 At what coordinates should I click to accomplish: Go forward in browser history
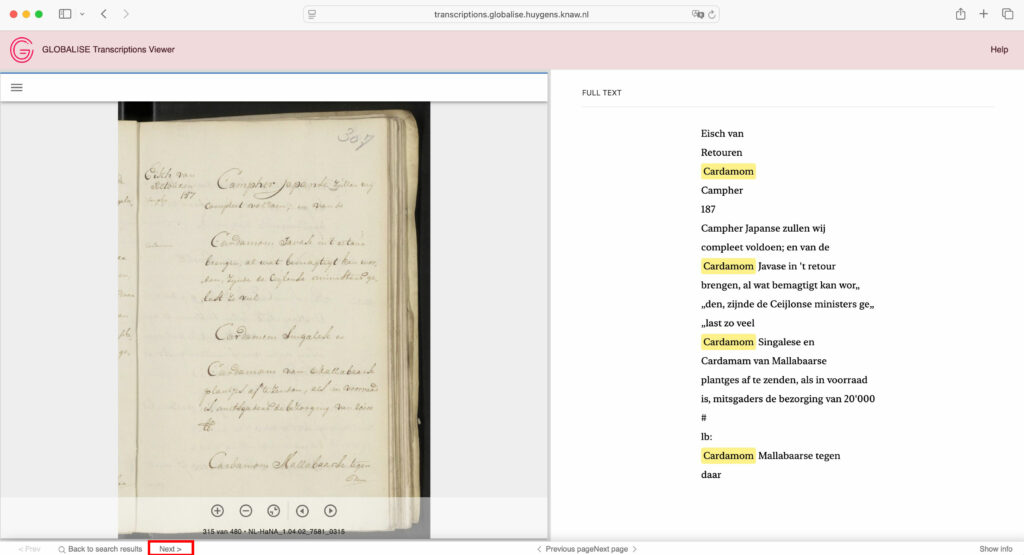pos(126,14)
